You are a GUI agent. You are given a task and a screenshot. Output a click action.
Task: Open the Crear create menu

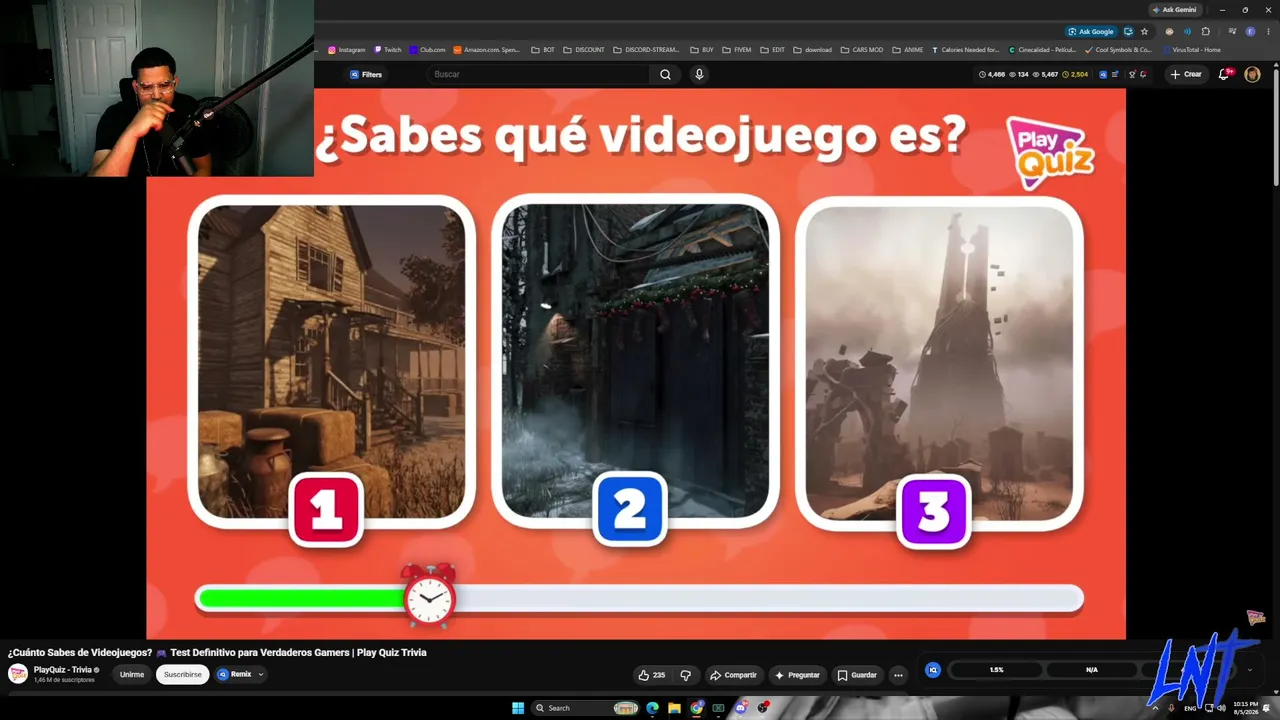click(x=1186, y=74)
